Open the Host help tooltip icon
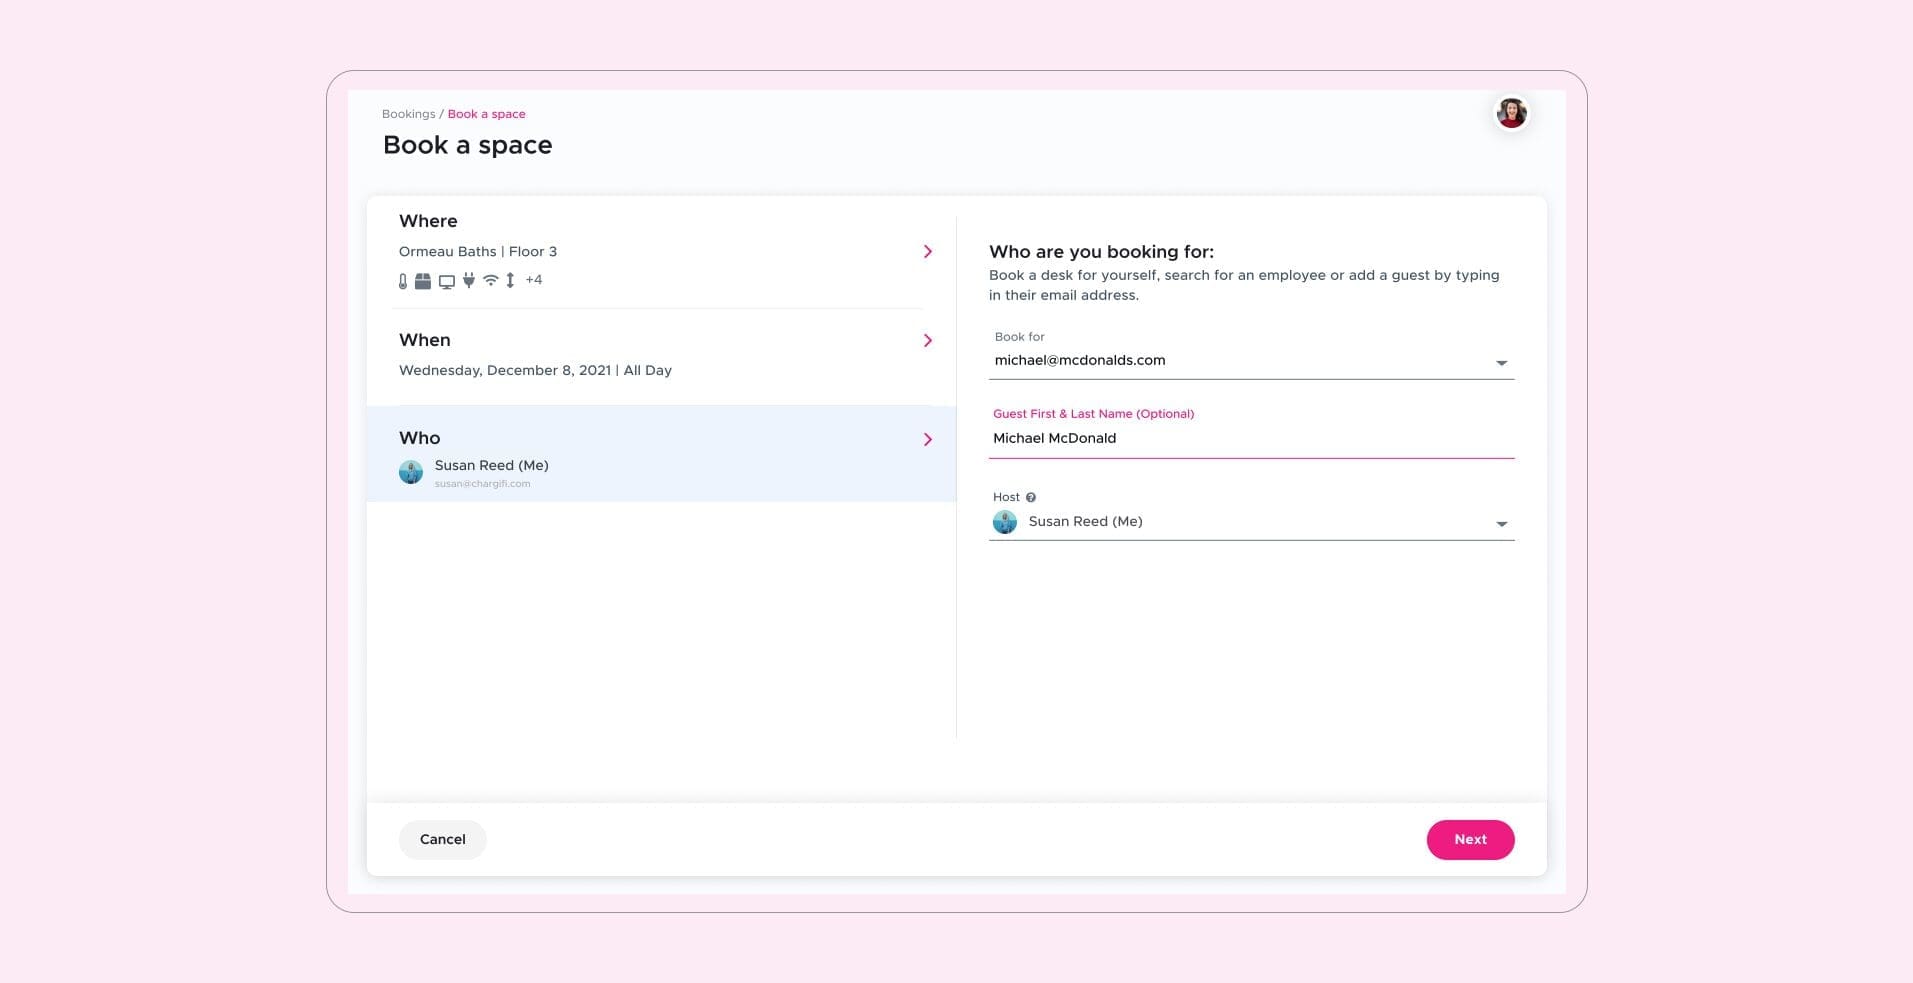Screen dimensions: 1913x983 (x=1031, y=497)
